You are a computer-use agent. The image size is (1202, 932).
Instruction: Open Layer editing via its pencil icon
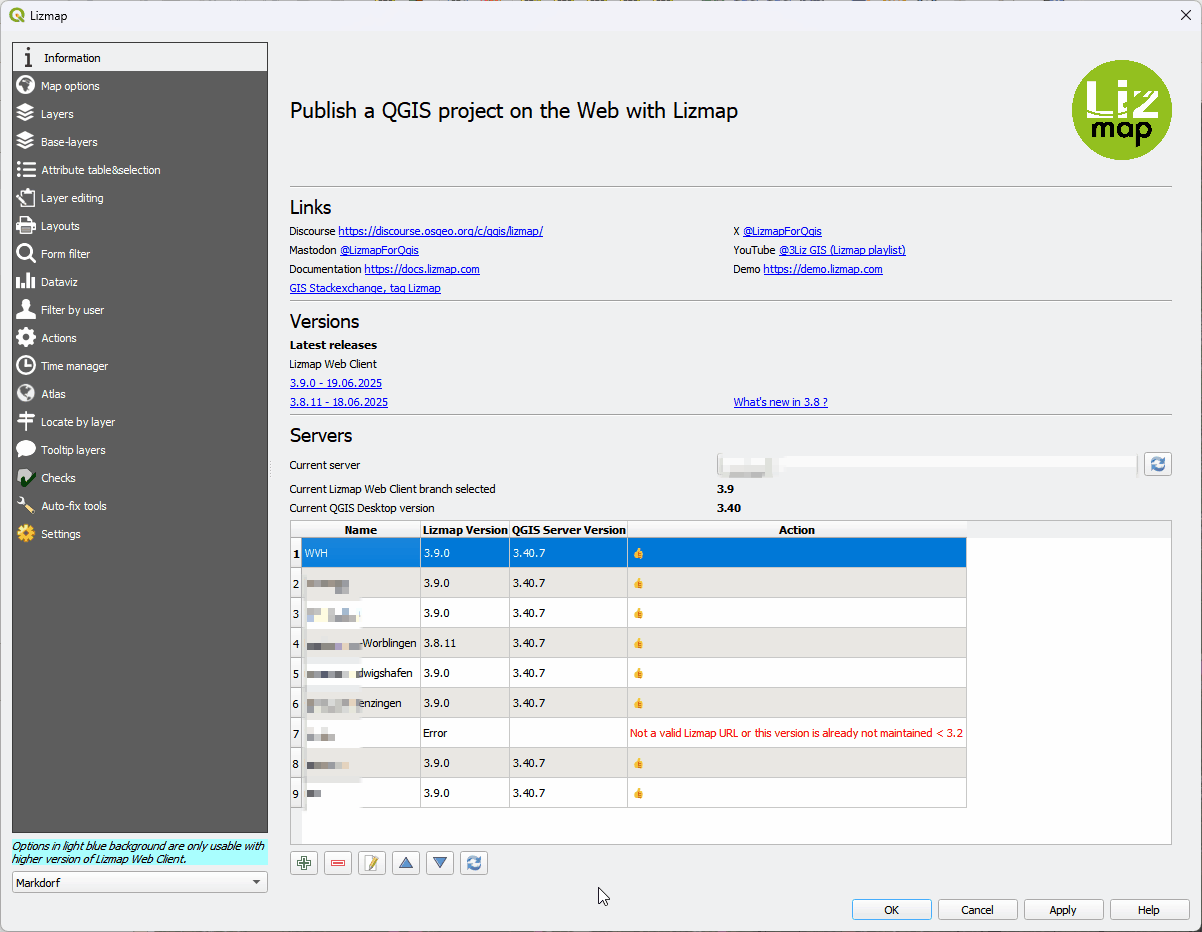26,198
